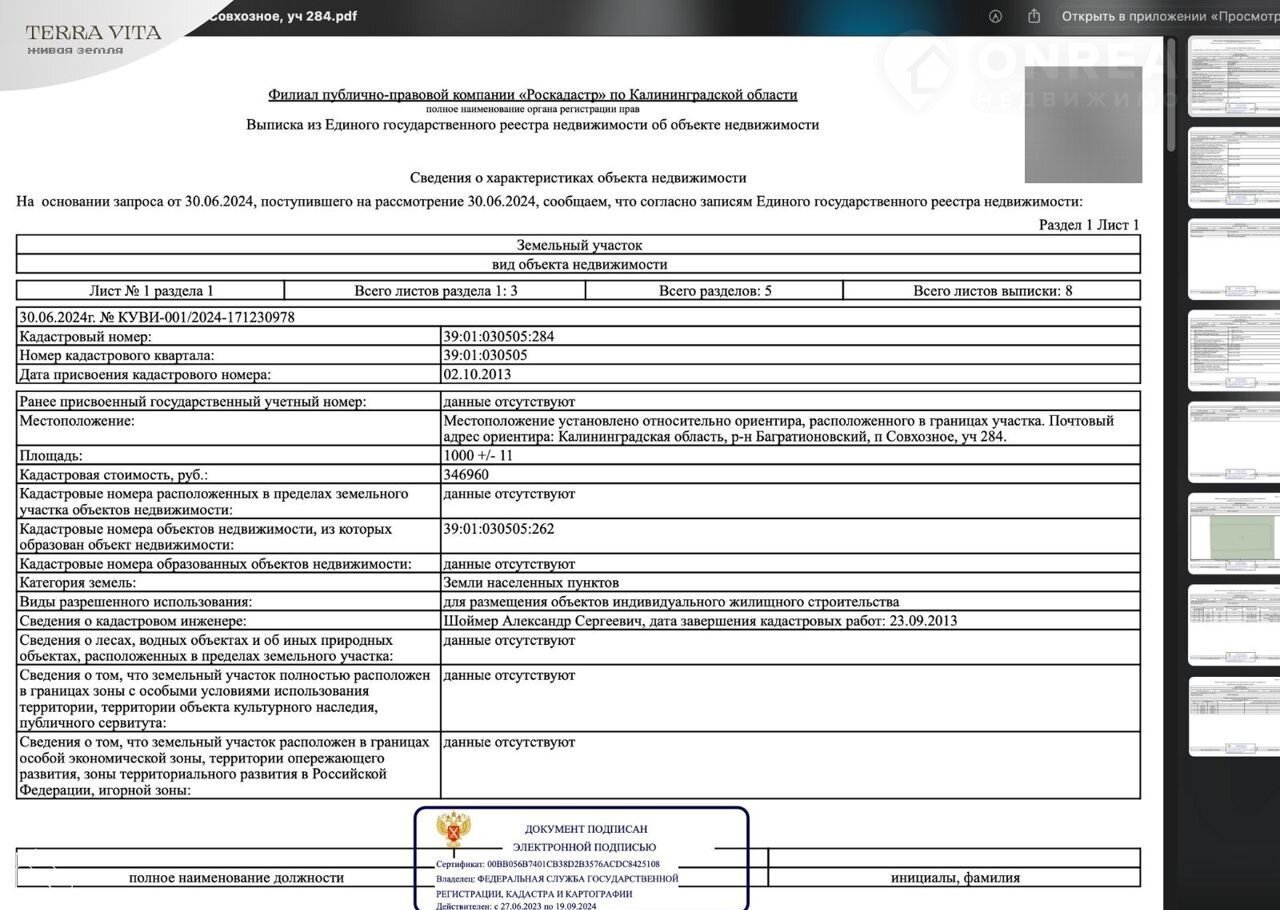
Task: Click the cadastral value 346960 cell
Action: click(x=466, y=475)
